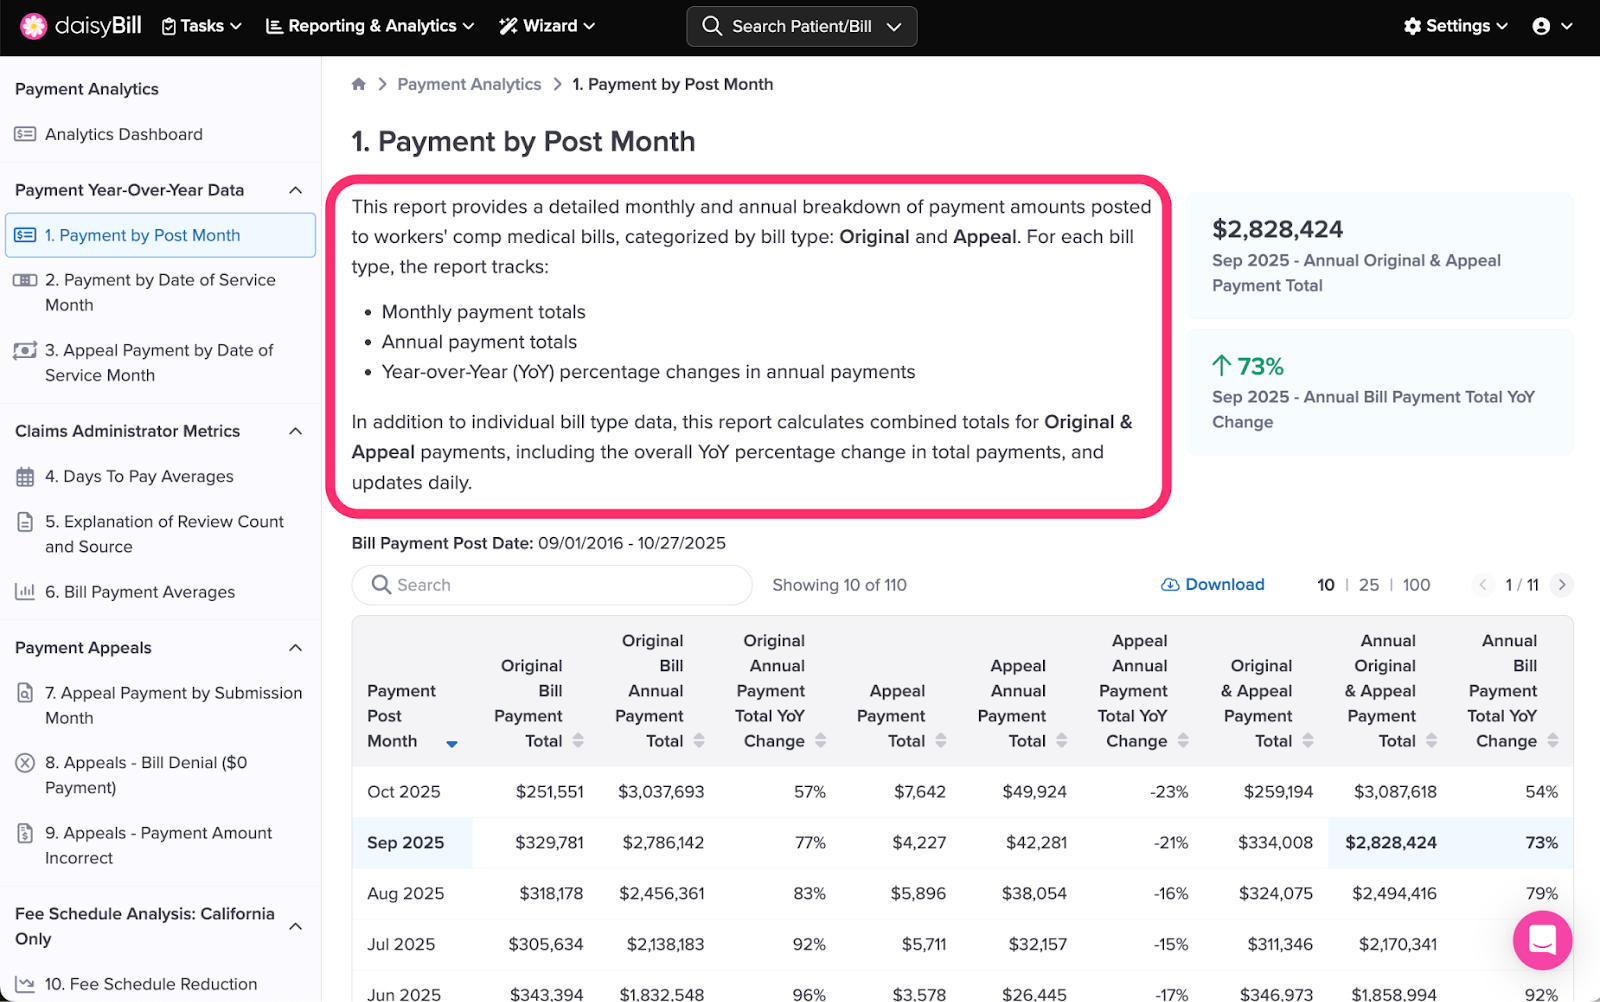The image size is (1600, 1002).
Task: Sort by Original Bill Payment Total
Action: click(578, 741)
